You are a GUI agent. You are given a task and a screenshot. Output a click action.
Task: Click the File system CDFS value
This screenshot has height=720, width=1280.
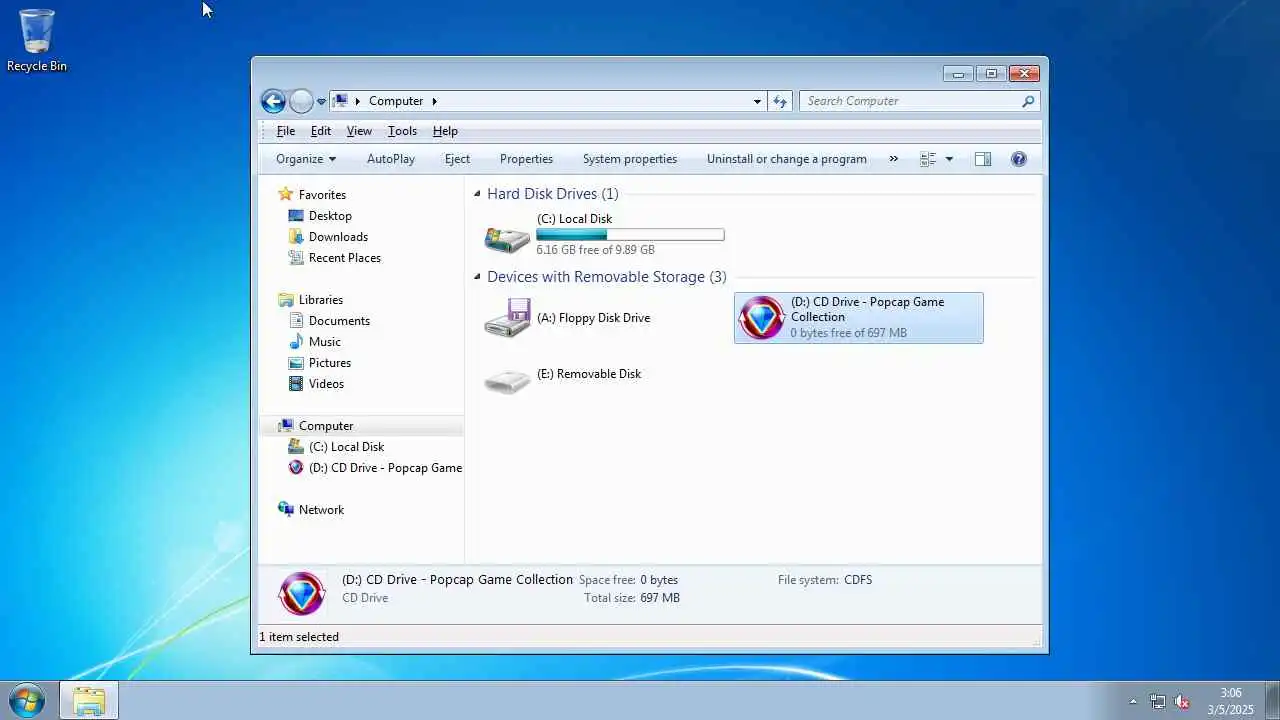point(858,580)
